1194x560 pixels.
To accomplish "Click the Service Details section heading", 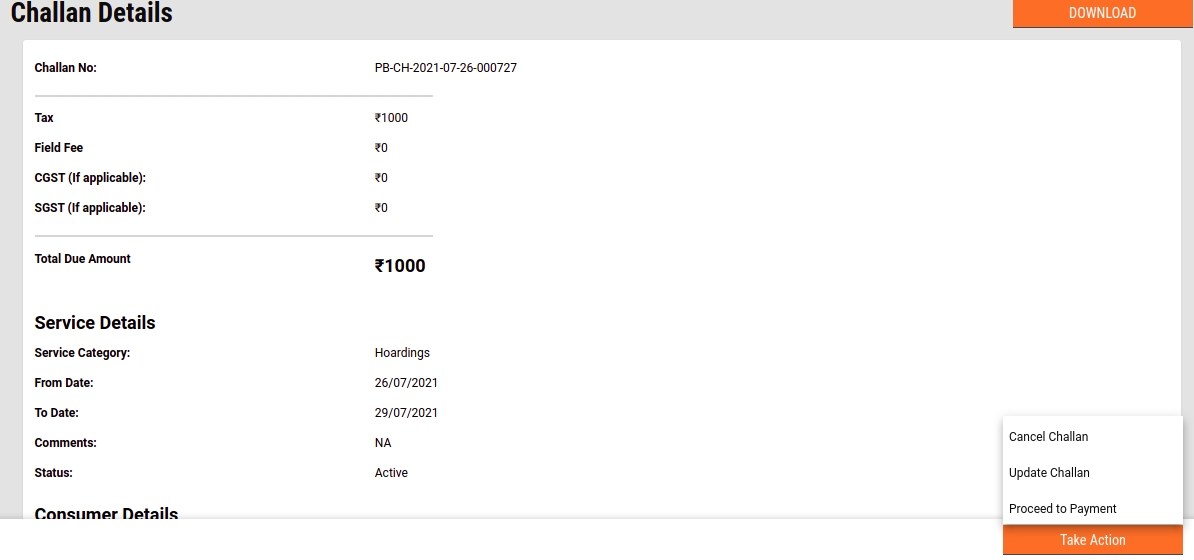I will pos(95,323).
